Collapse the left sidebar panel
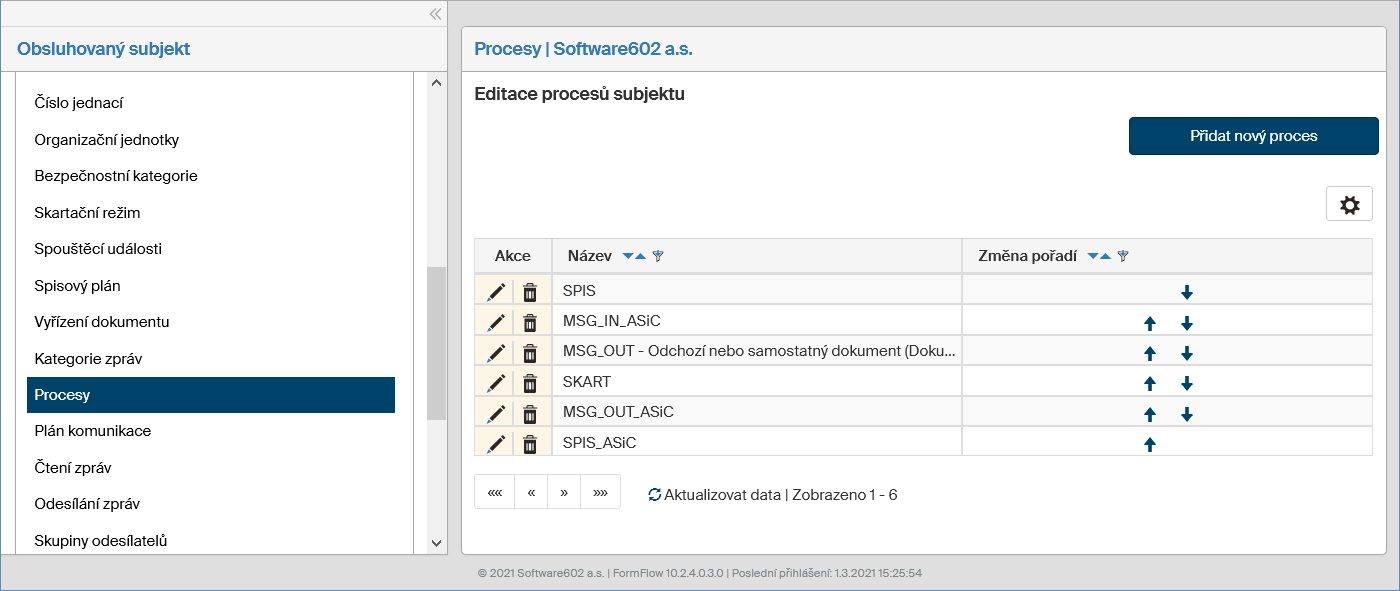This screenshot has width=1400, height=591. (435, 14)
